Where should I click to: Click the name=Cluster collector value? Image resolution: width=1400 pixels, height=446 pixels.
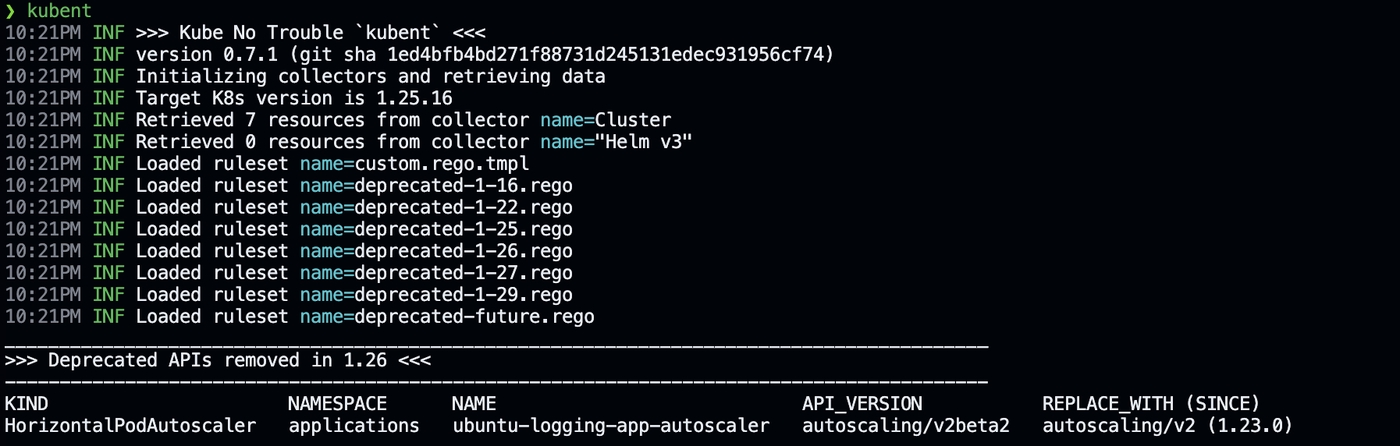coord(606,121)
